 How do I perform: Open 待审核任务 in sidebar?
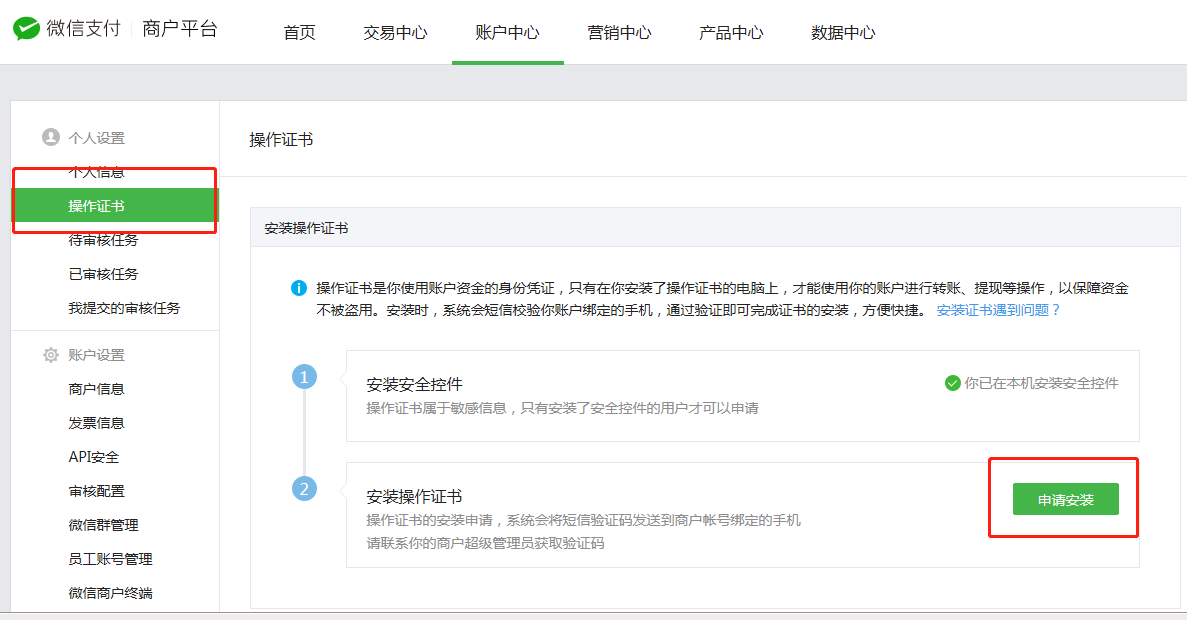click(103, 240)
